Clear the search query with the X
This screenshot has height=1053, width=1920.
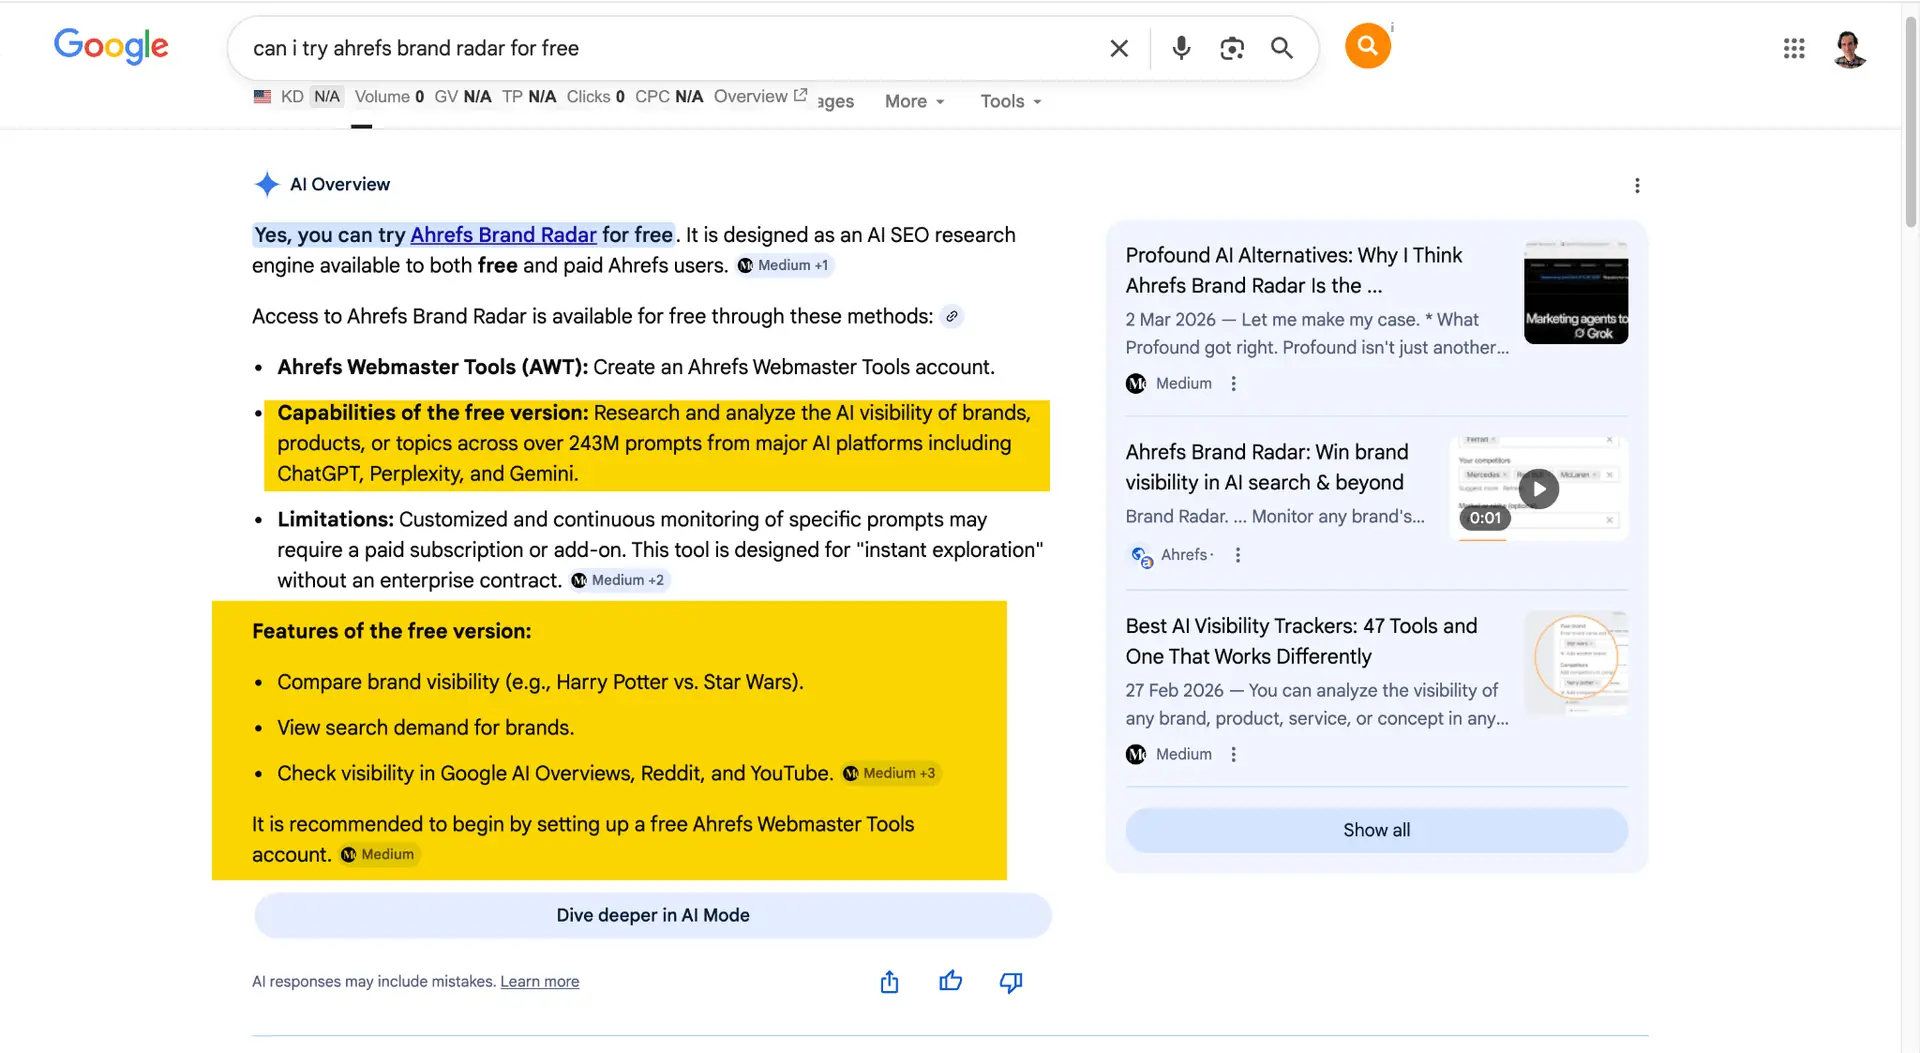(1119, 48)
